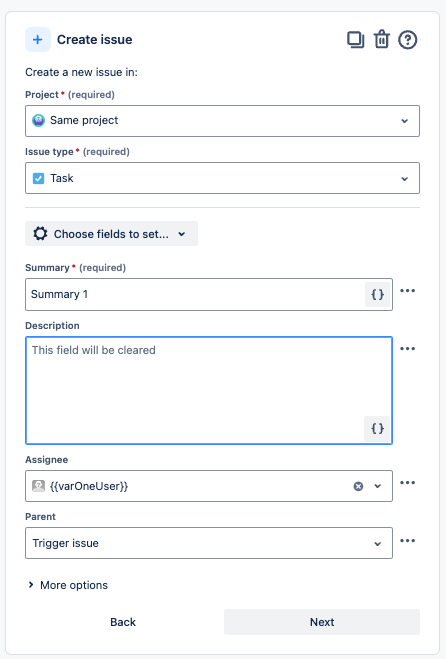Viewport: 446px width, 659px height.
Task: Insert smart value in the Summary field
Action: point(377,294)
